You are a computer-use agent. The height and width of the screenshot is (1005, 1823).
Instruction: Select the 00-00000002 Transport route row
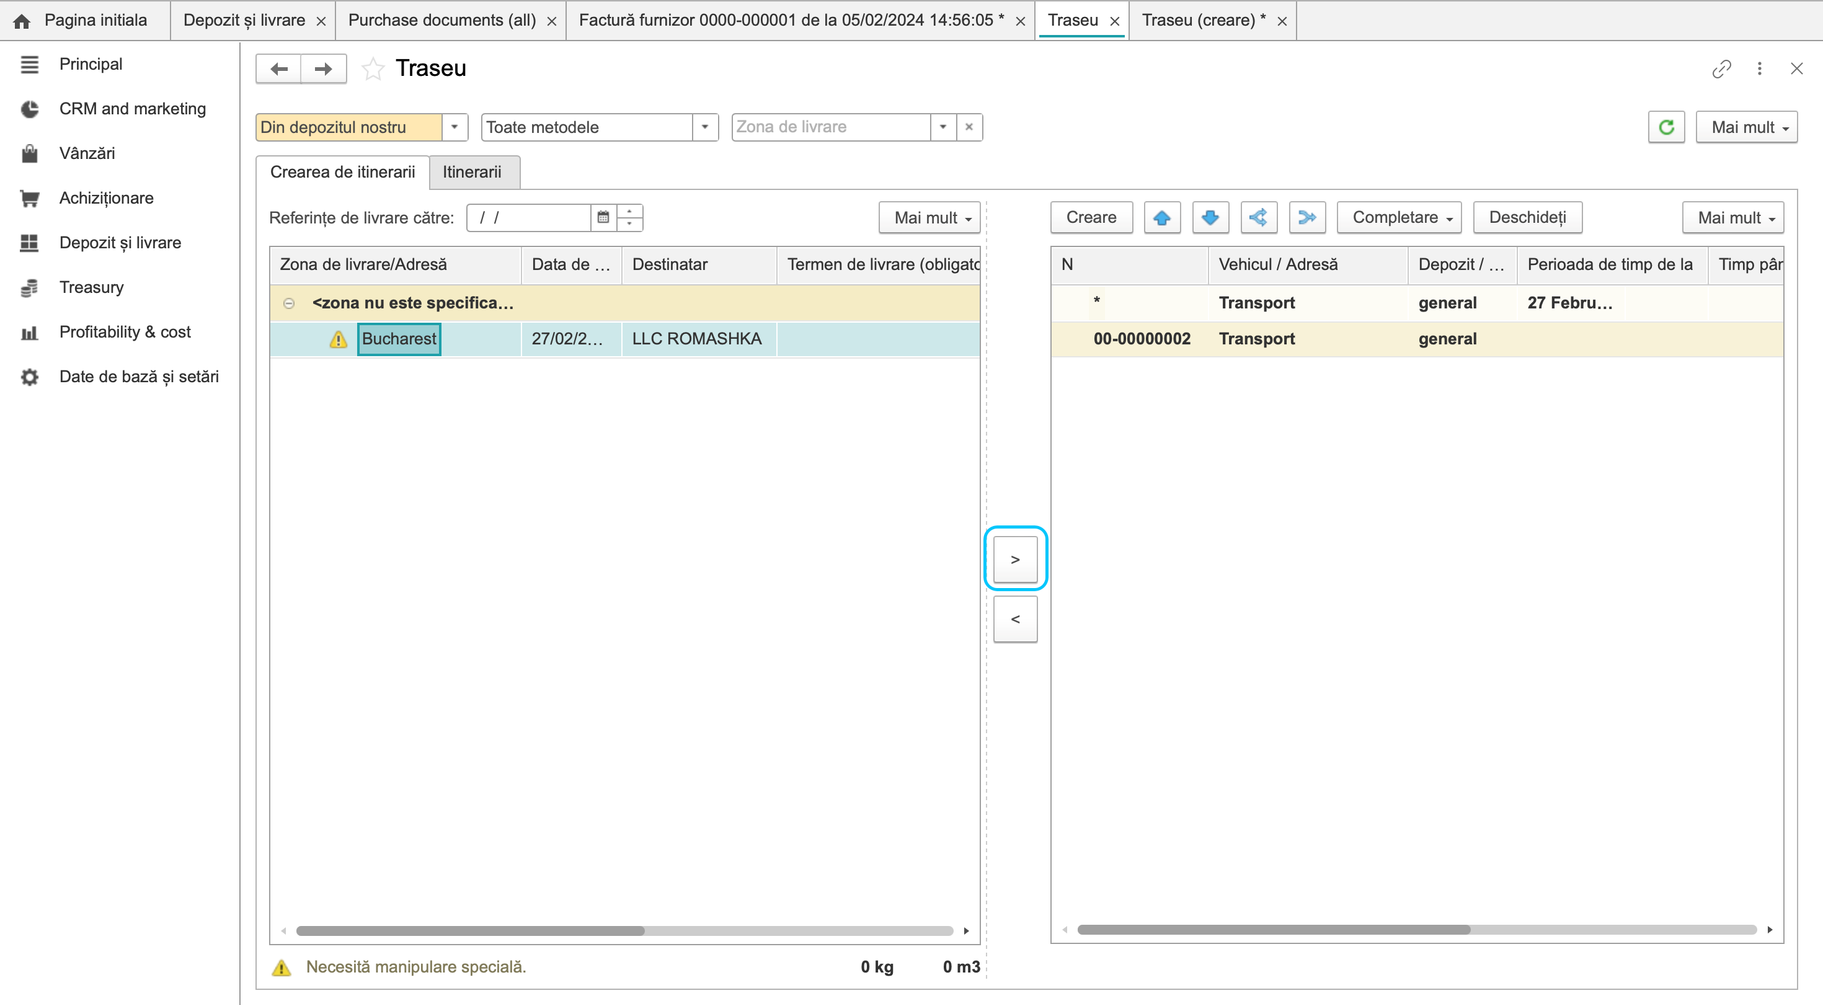click(1417, 339)
